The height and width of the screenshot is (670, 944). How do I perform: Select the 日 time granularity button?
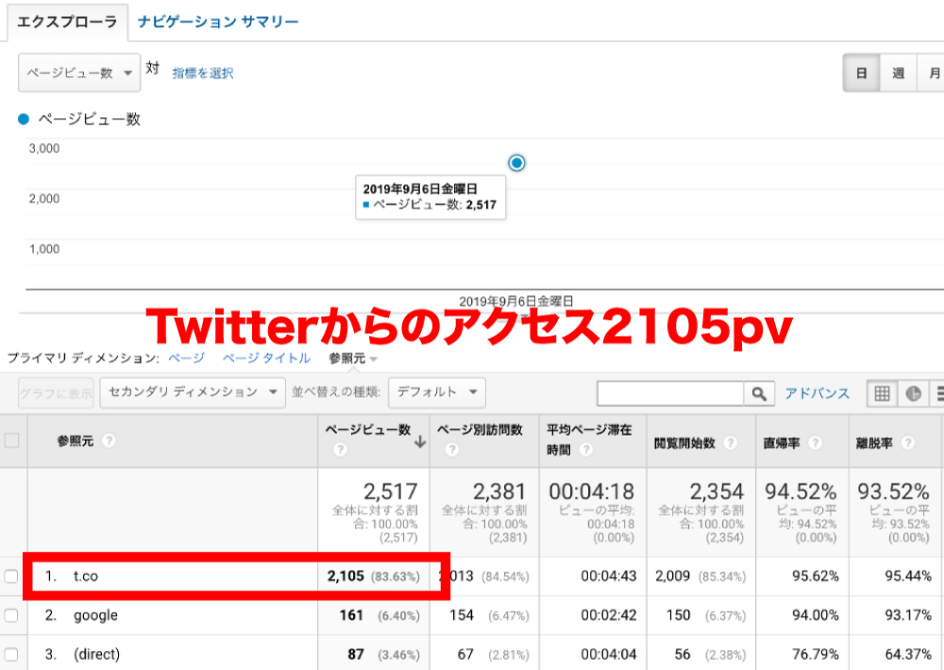[862, 73]
